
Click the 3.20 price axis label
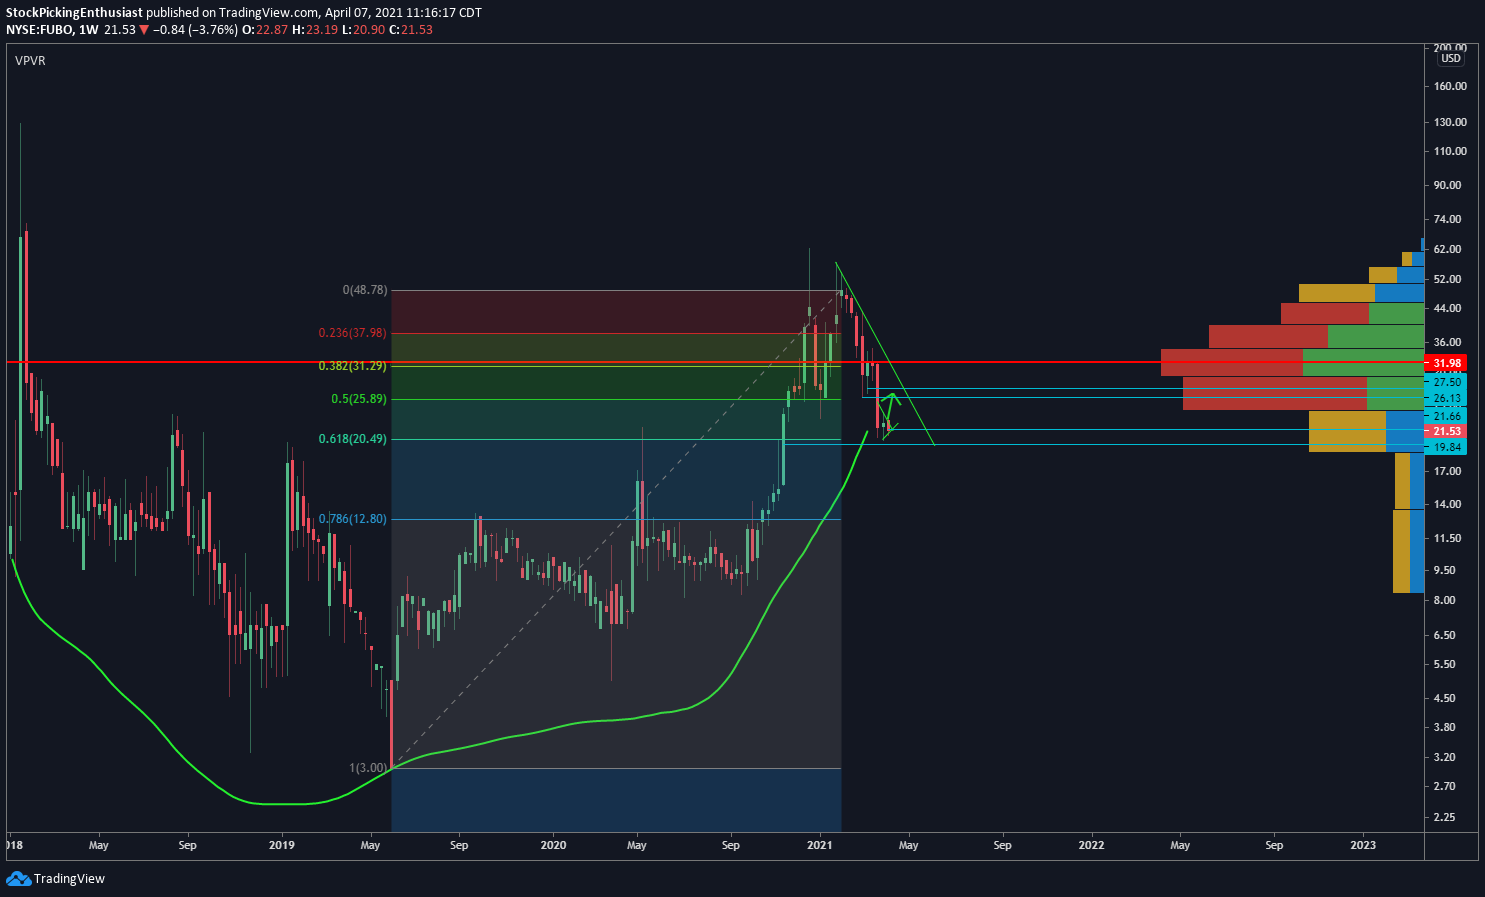click(x=1444, y=757)
